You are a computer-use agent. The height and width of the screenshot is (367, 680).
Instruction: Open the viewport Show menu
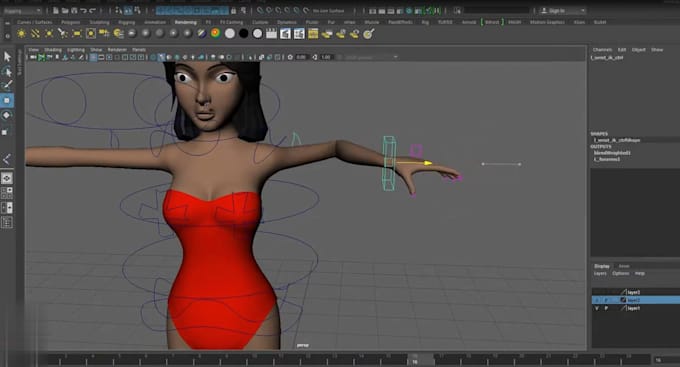coord(96,50)
